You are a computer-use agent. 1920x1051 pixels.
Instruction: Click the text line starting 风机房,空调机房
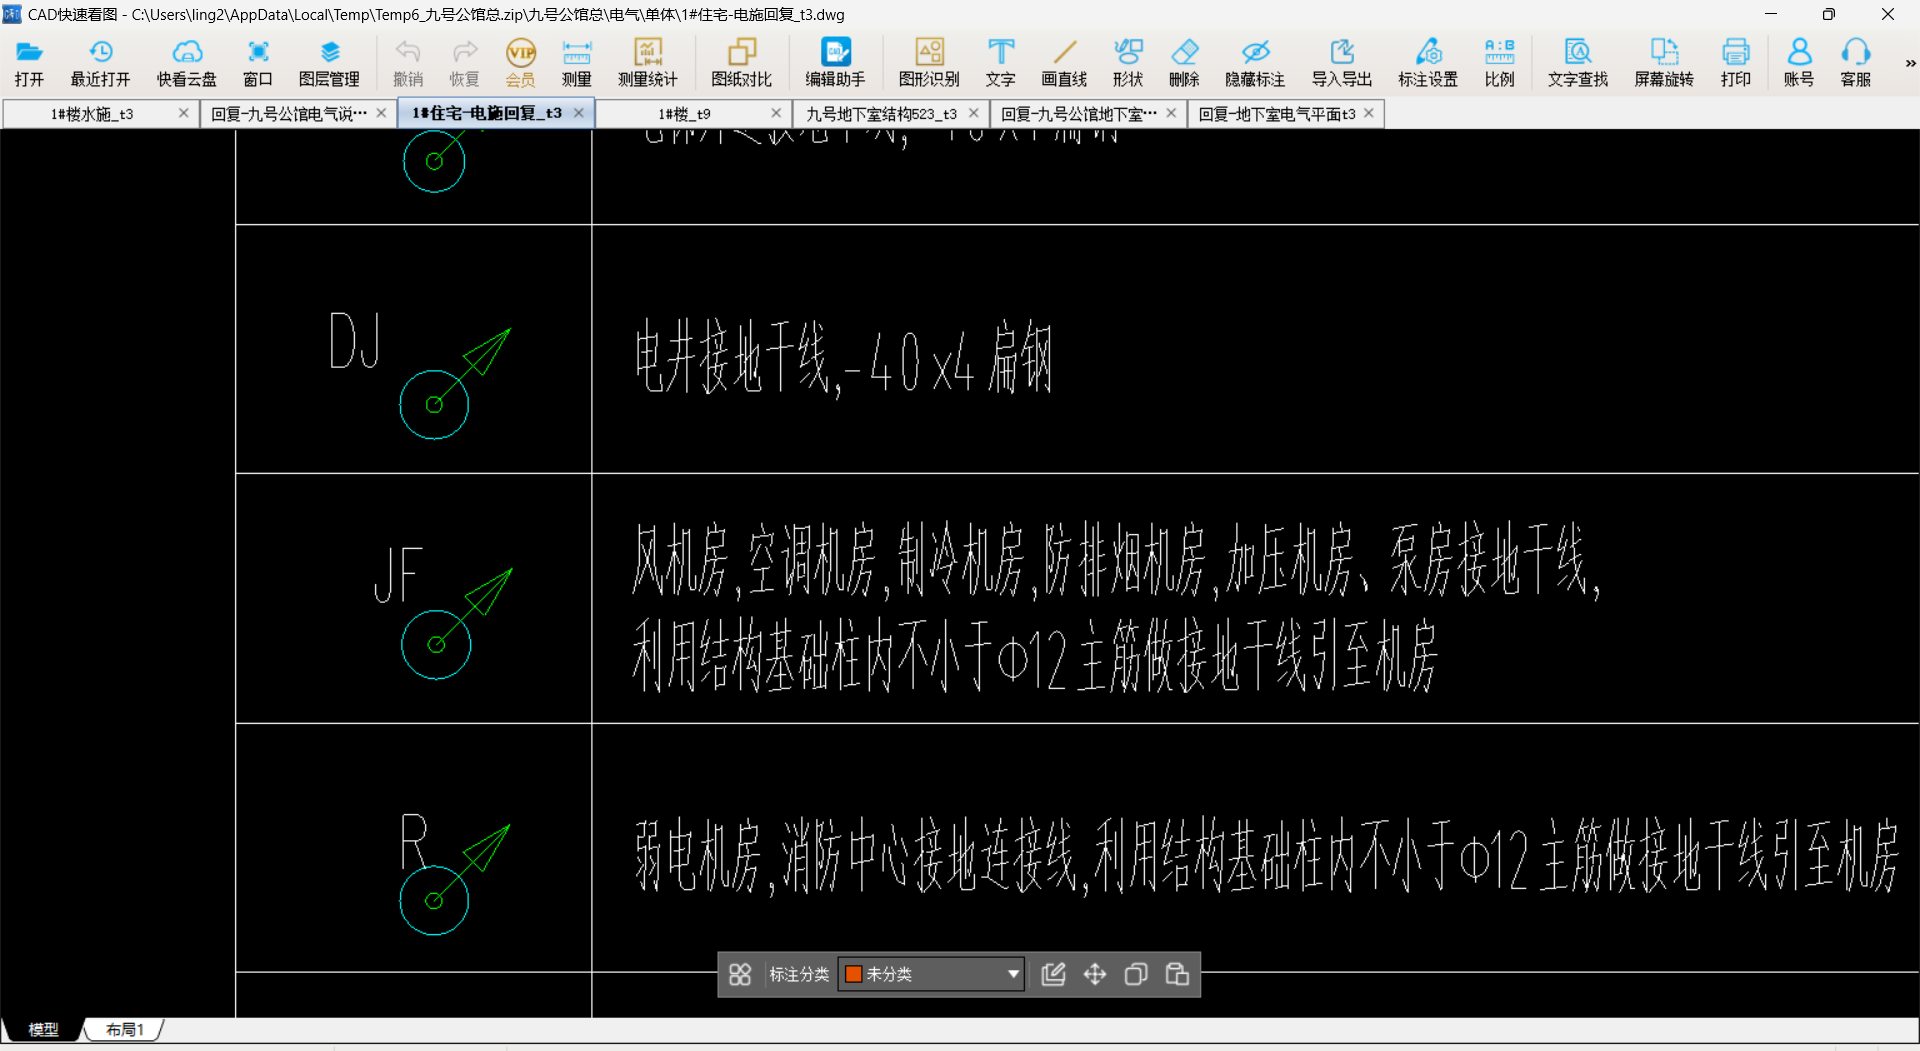tap(1115, 561)
